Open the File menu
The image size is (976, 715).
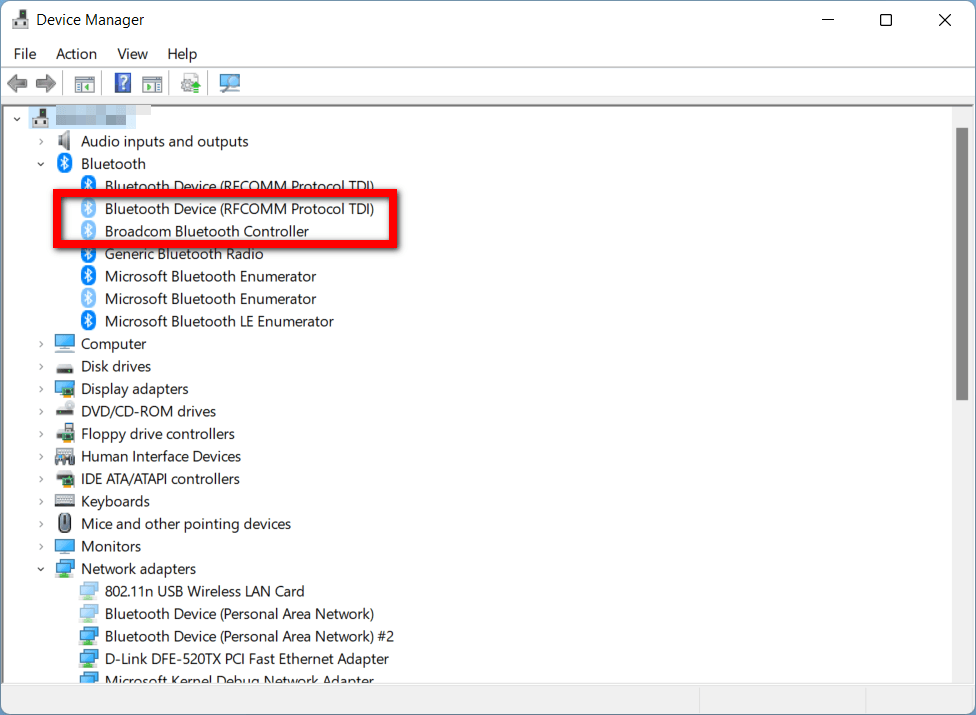click(x=25, y=54)
